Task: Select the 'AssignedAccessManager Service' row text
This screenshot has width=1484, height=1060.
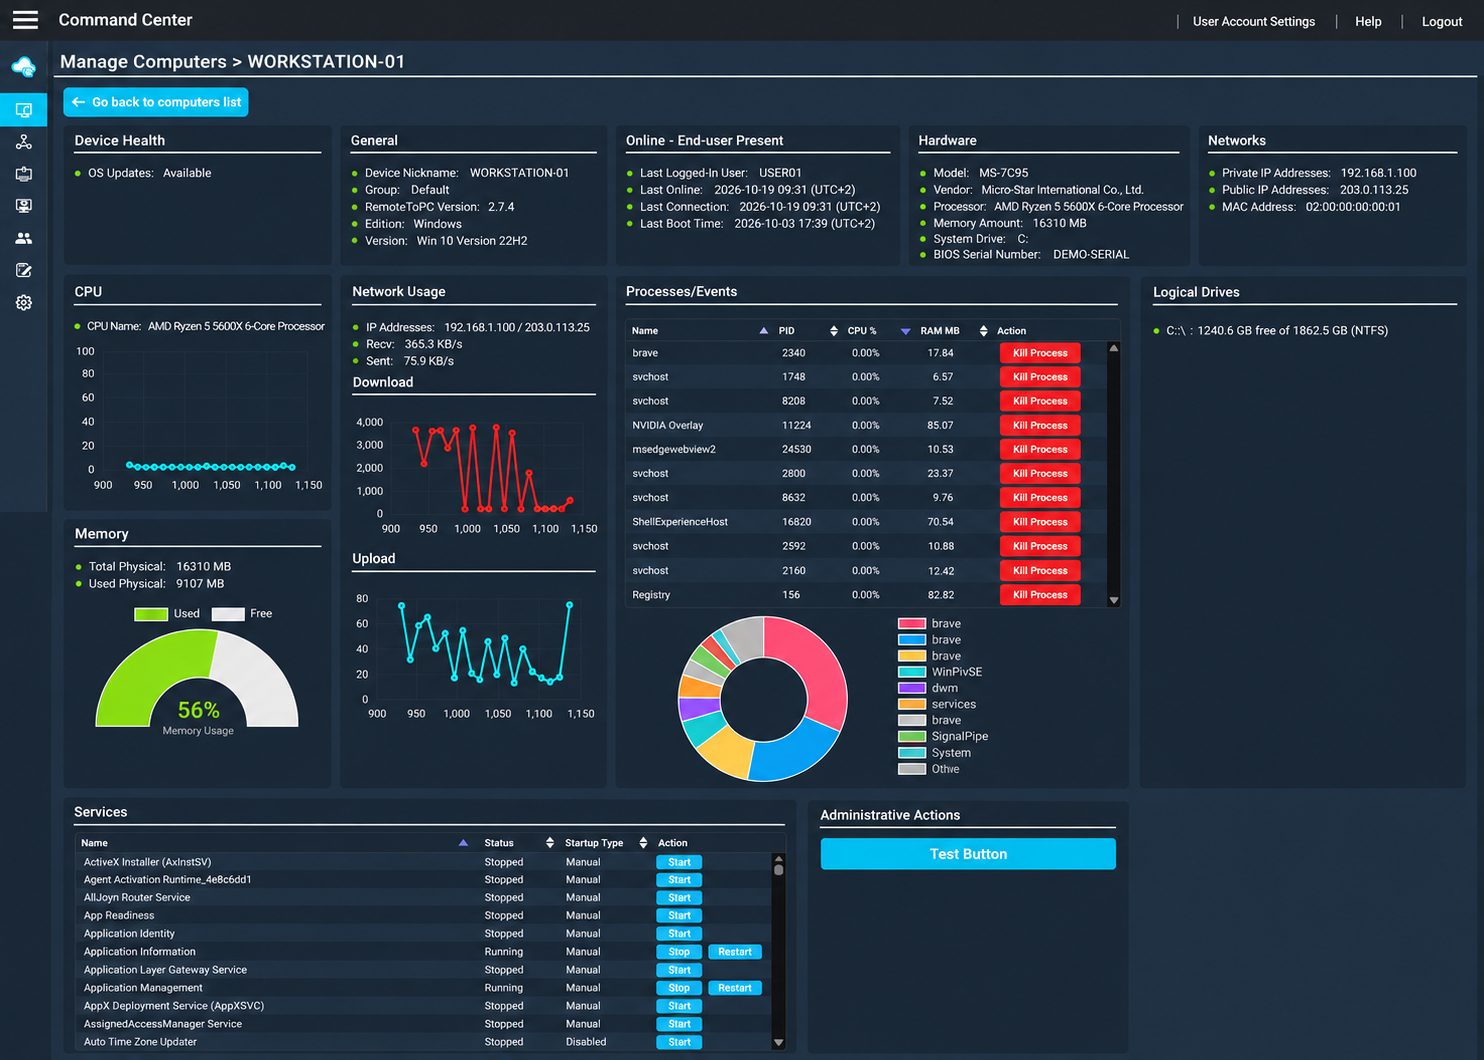Action: (163, 1024)
